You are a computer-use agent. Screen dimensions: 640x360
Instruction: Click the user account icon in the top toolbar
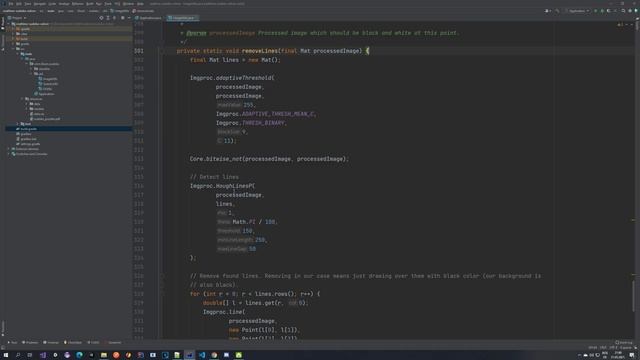[547, 11]
